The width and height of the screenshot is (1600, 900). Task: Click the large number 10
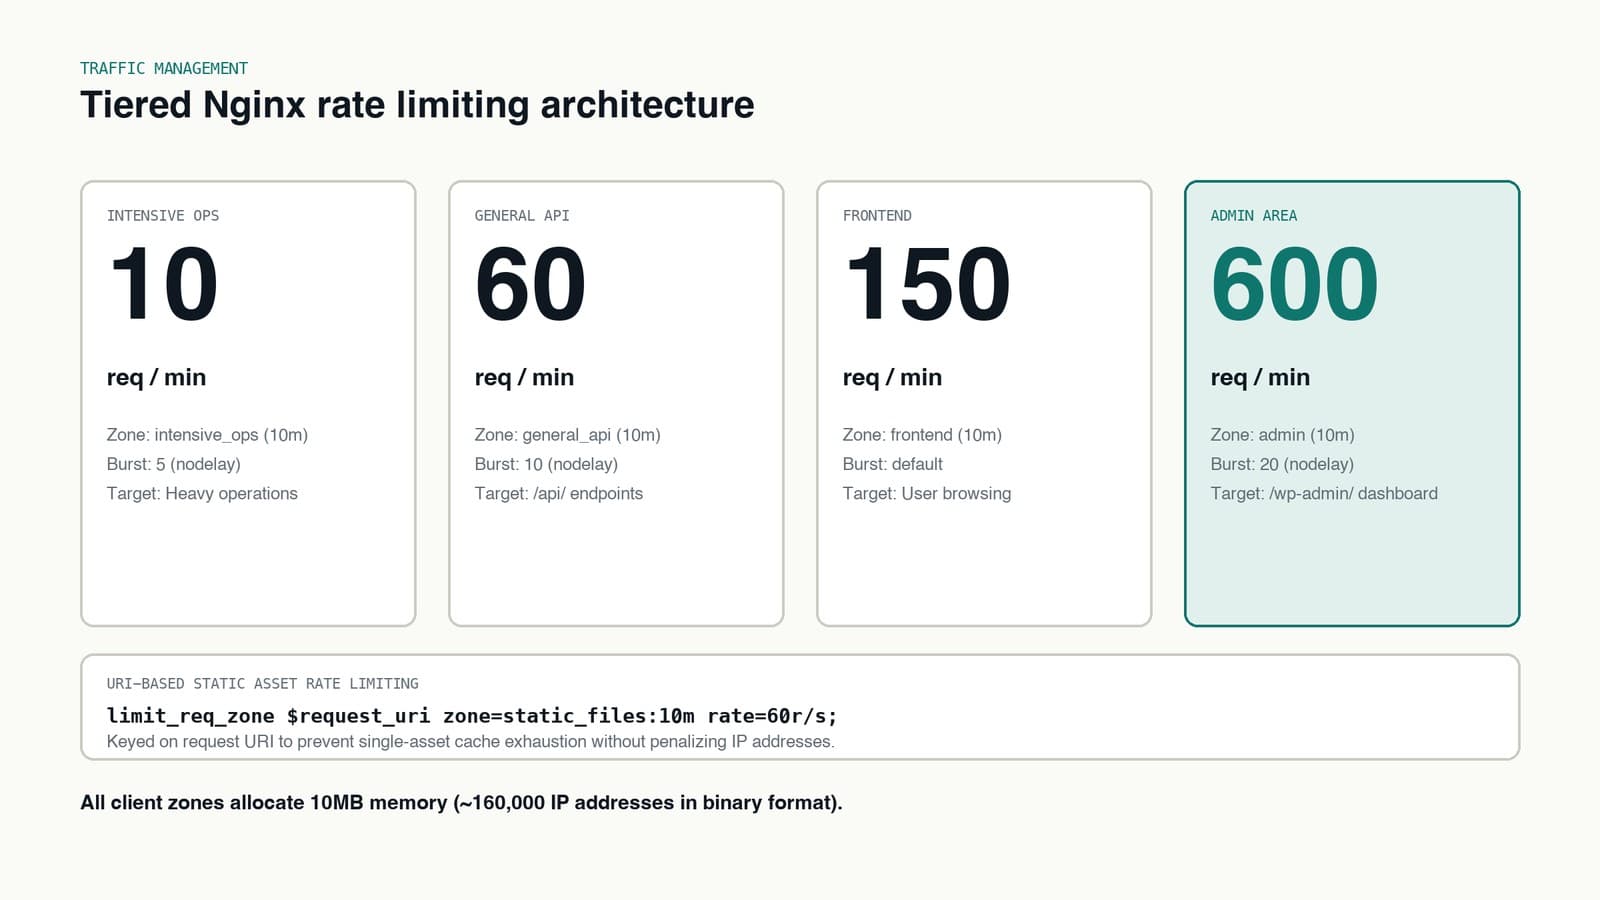click(163, 285)
